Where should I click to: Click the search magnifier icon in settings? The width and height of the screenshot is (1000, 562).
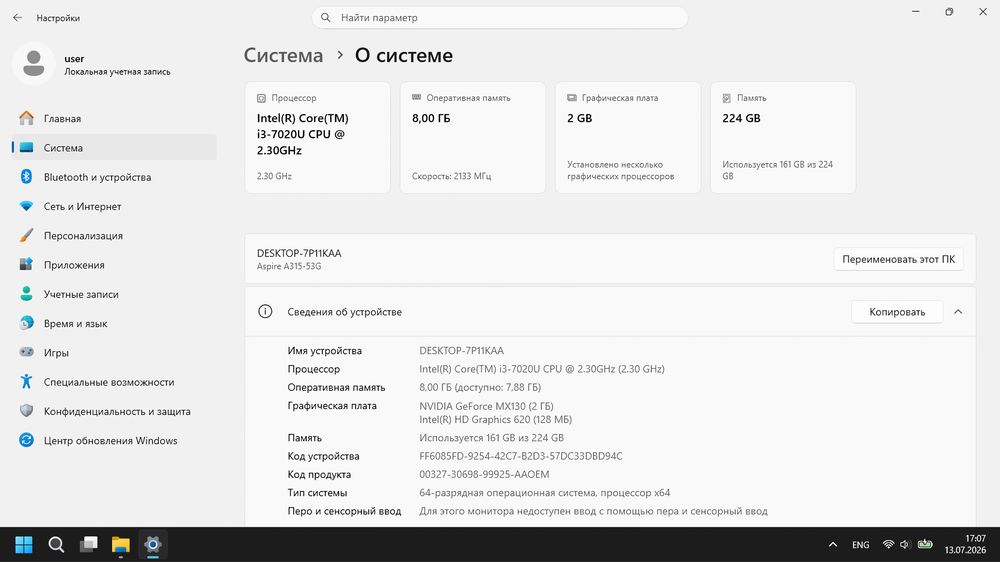coord(325,18)
